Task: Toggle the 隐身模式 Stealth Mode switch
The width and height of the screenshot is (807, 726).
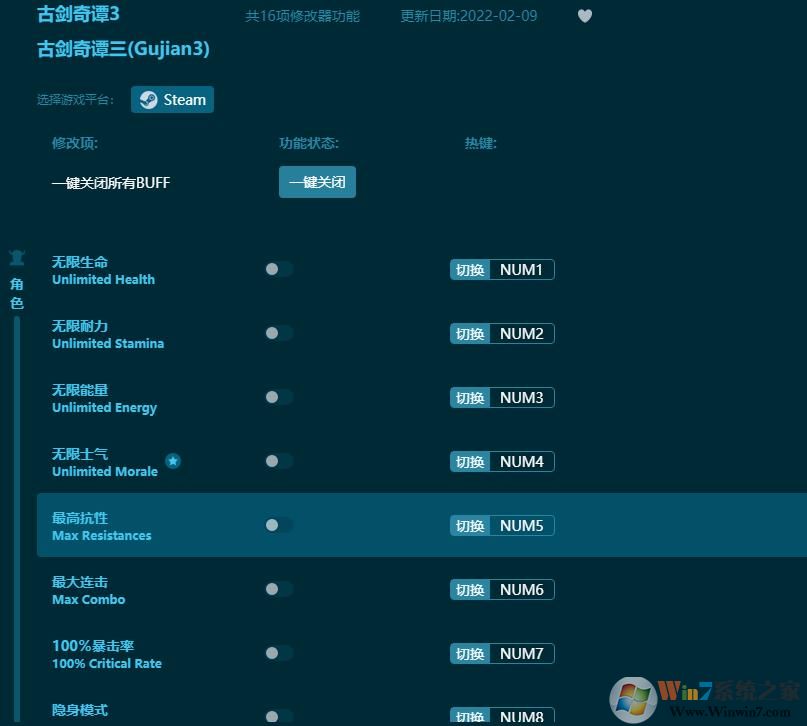Action: 278,716
